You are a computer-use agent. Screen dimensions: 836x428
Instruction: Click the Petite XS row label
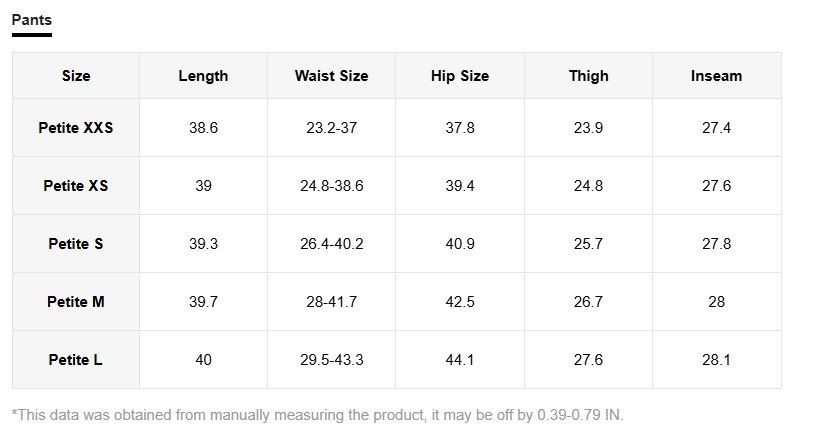tap(76, 186)
